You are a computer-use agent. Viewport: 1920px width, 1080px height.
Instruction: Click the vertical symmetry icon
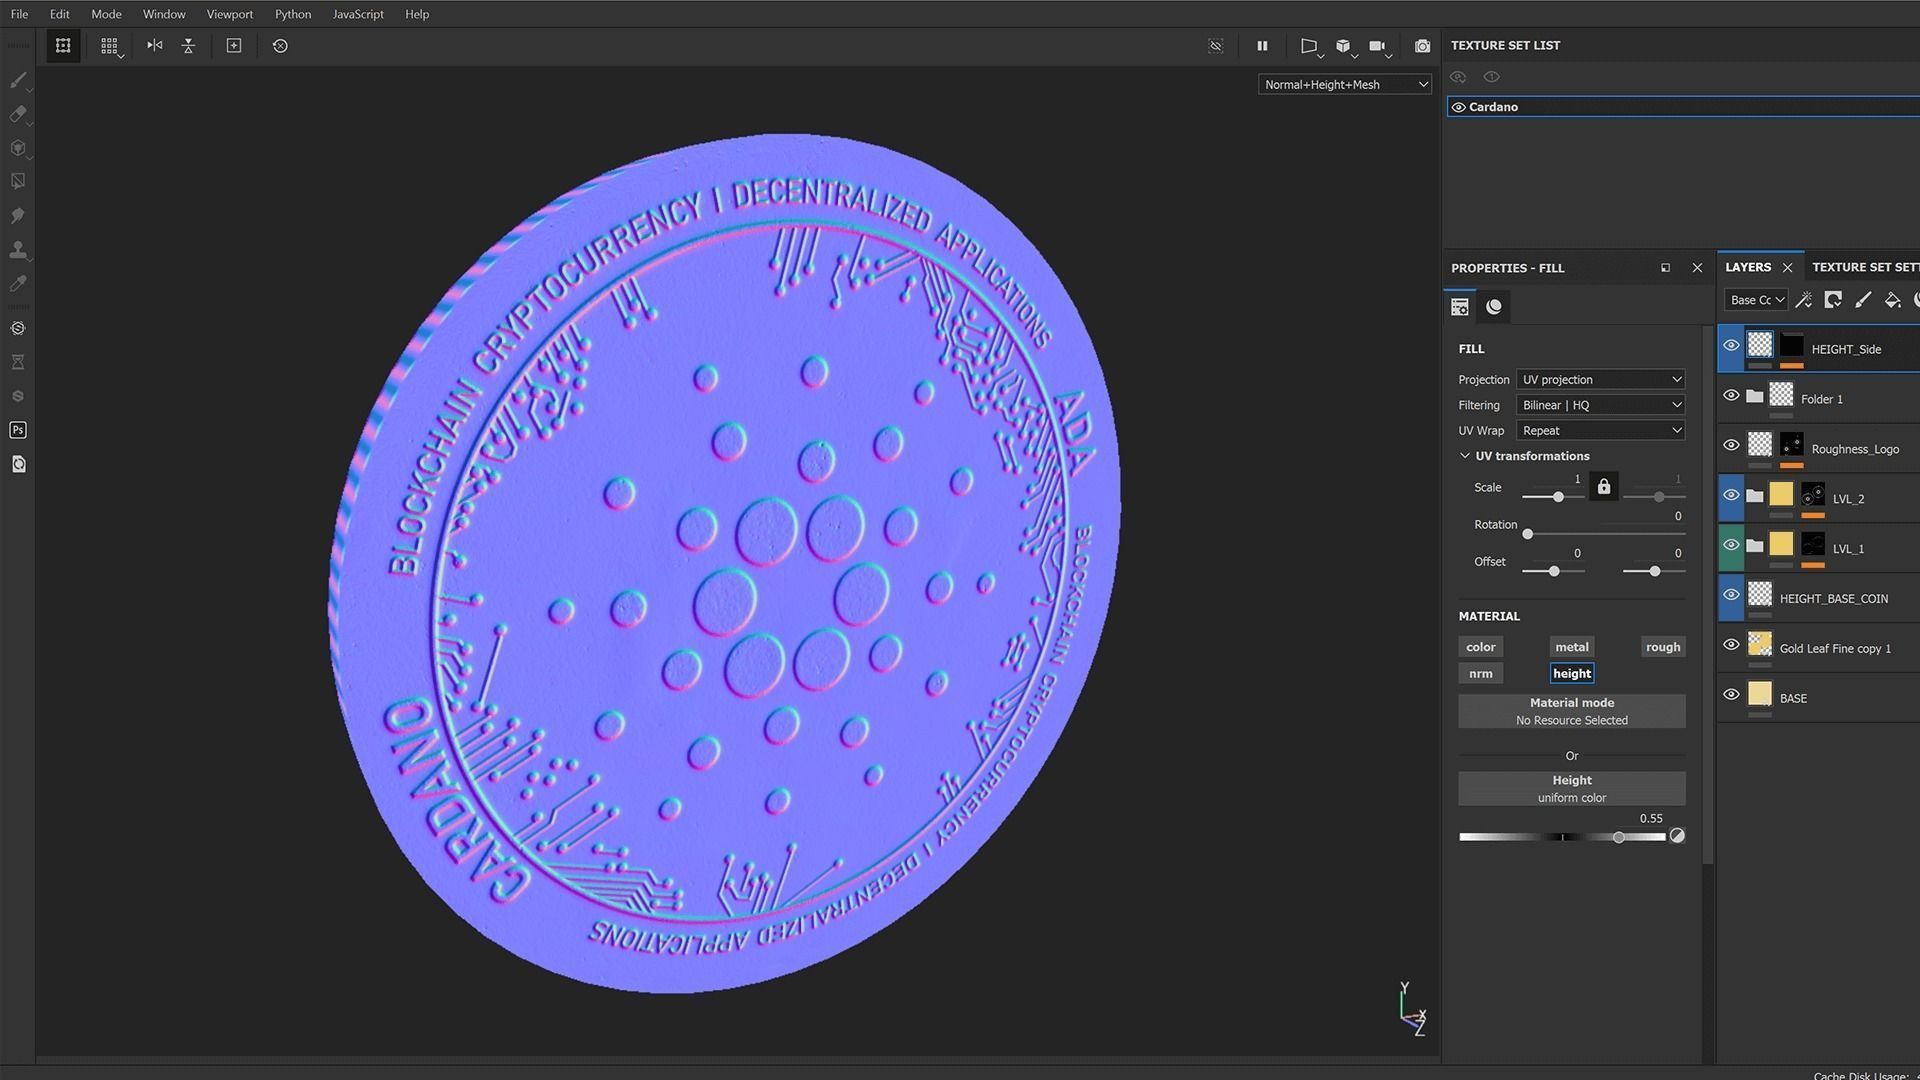188,46
